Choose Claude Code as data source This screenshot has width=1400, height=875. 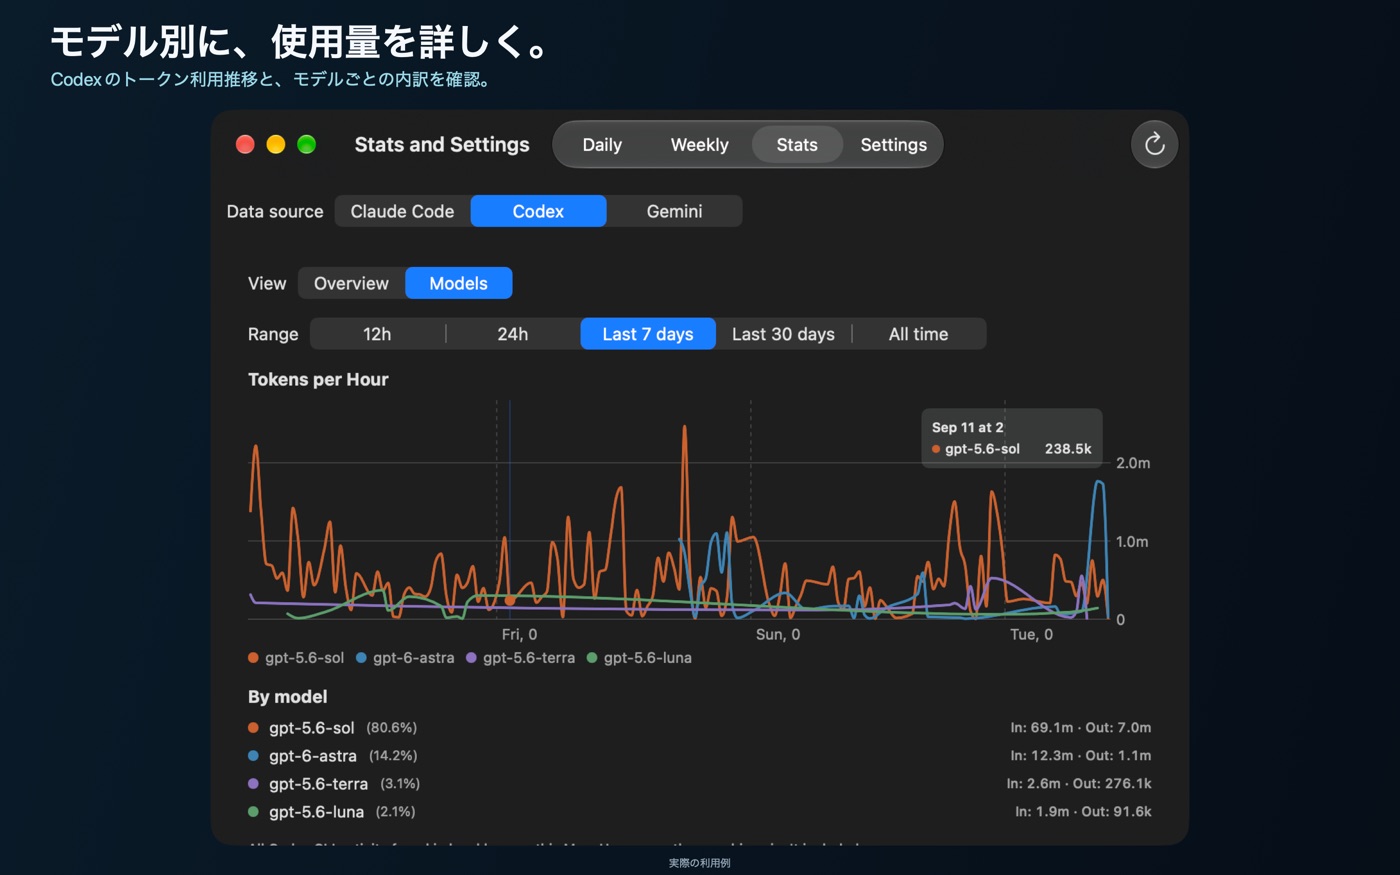click(x=402, y=211)
